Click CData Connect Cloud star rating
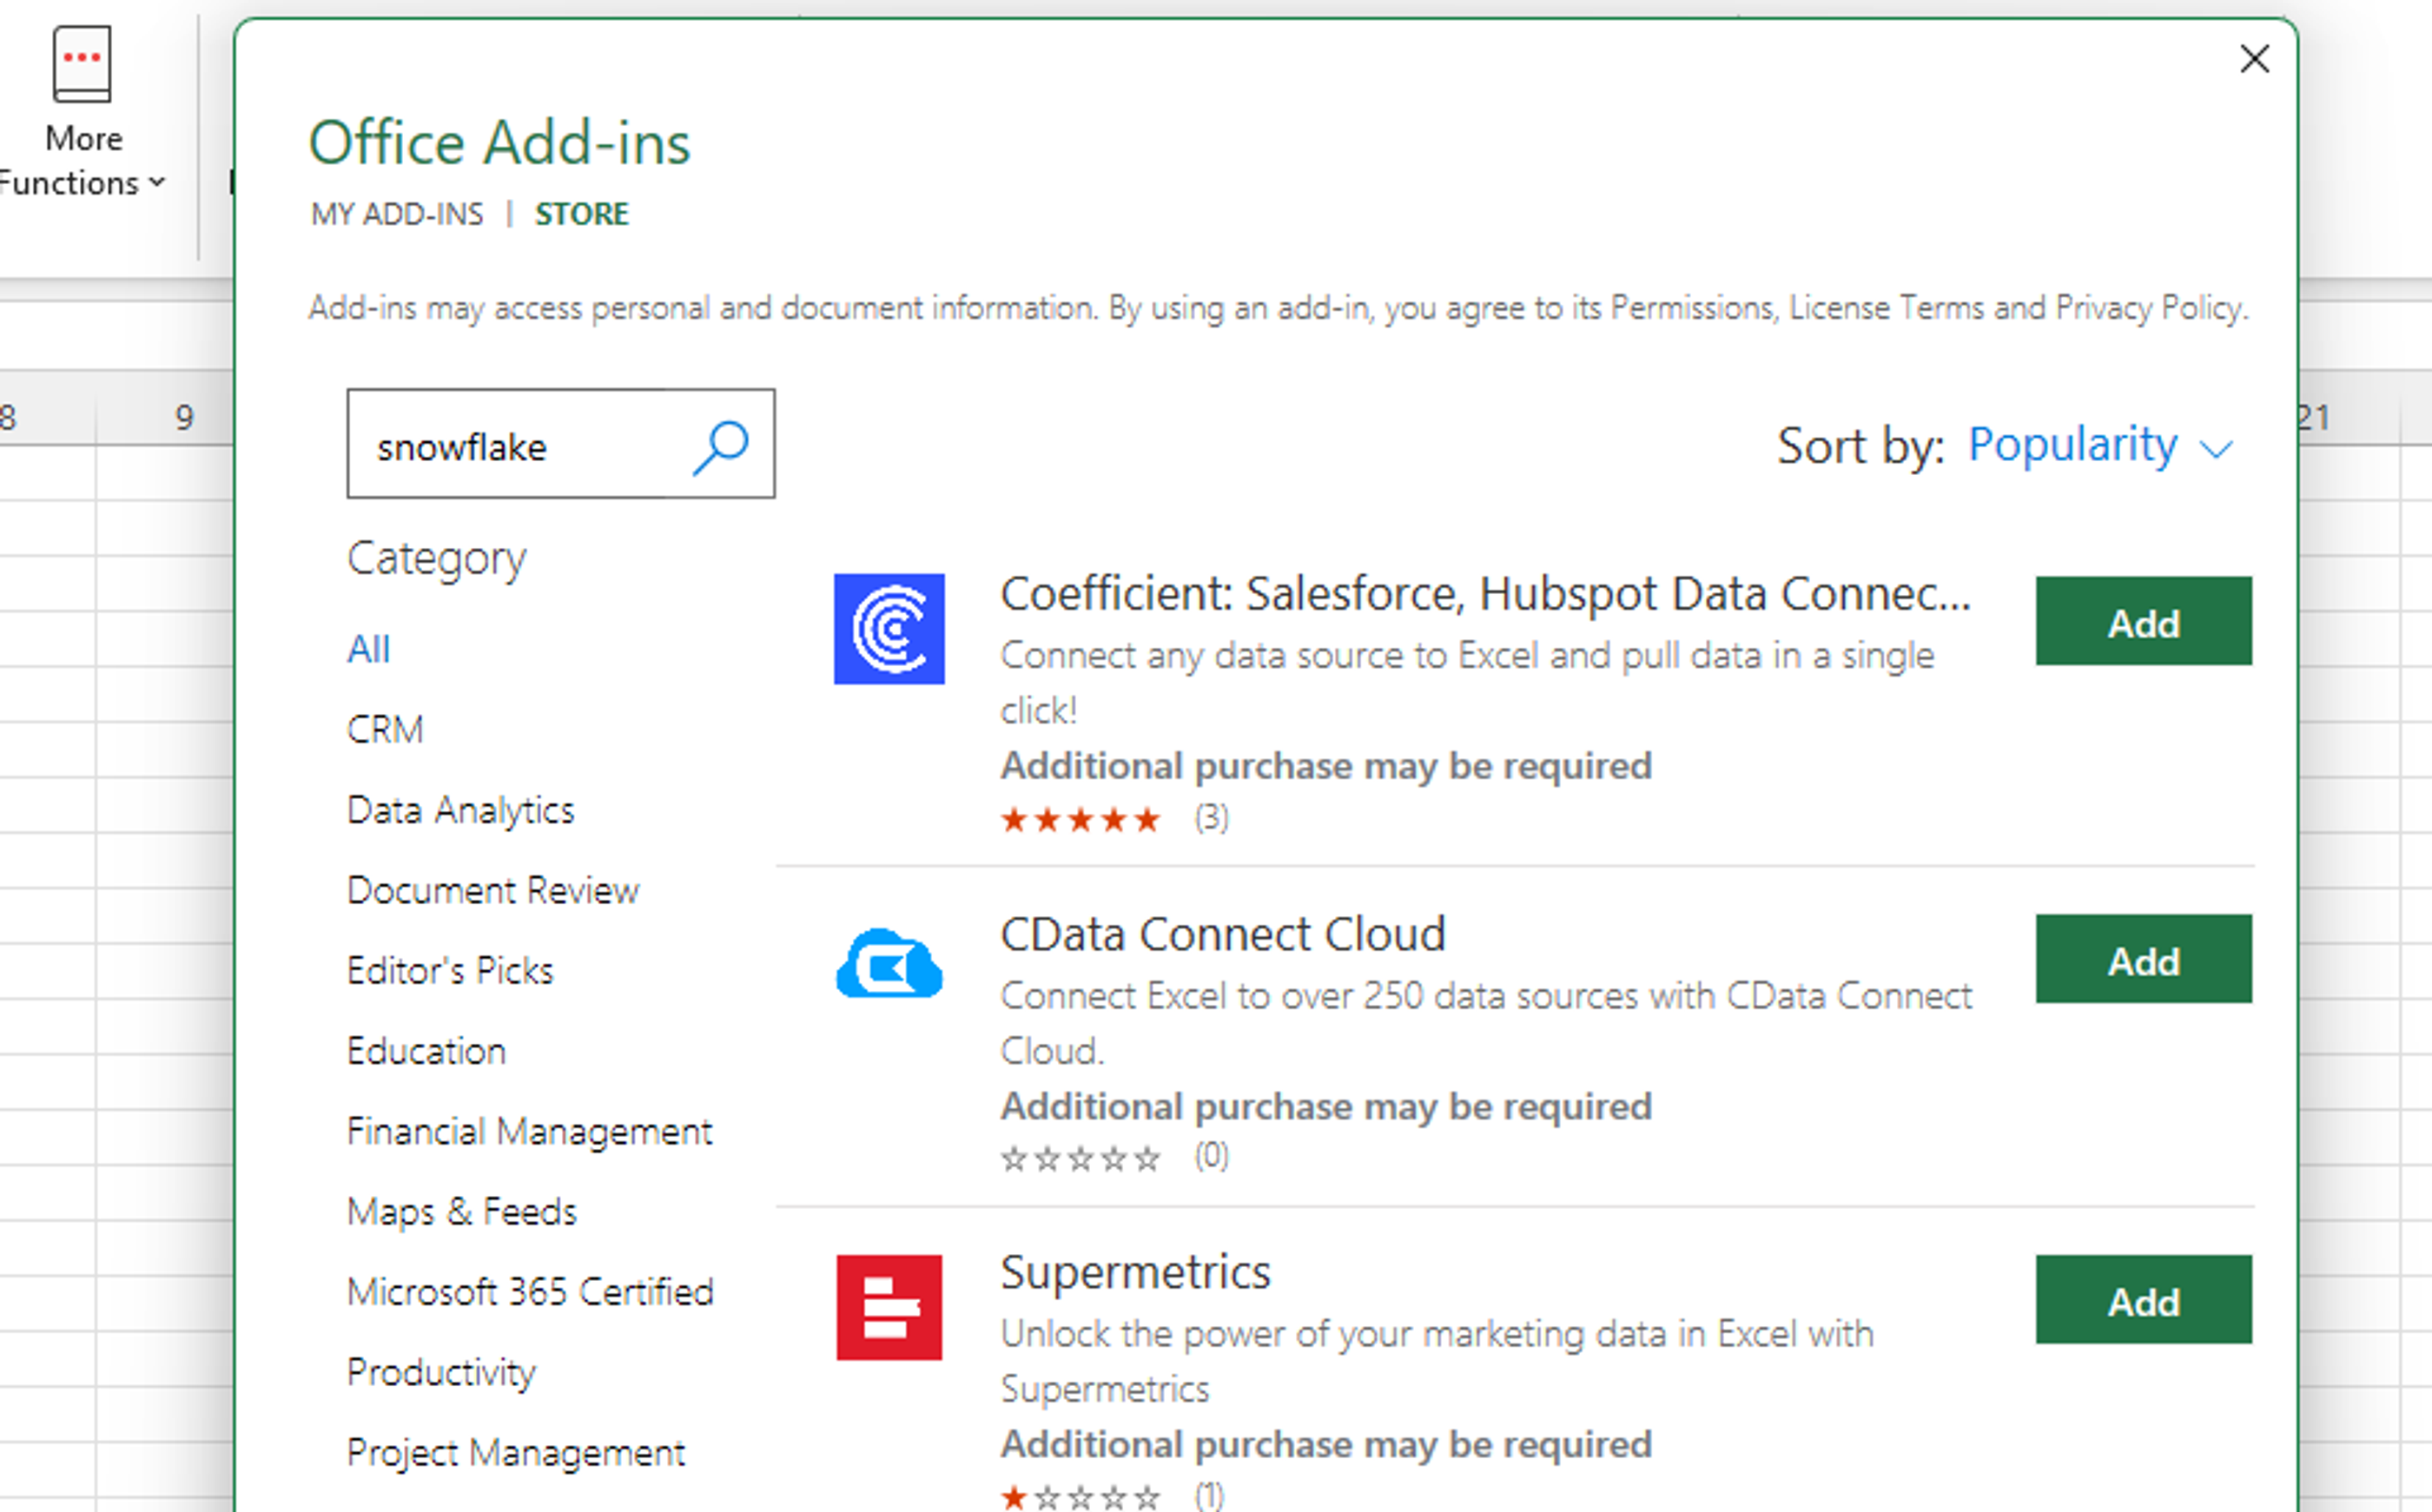Viewport: 2432px width, 1512px height. (x=1080, y=1159)
